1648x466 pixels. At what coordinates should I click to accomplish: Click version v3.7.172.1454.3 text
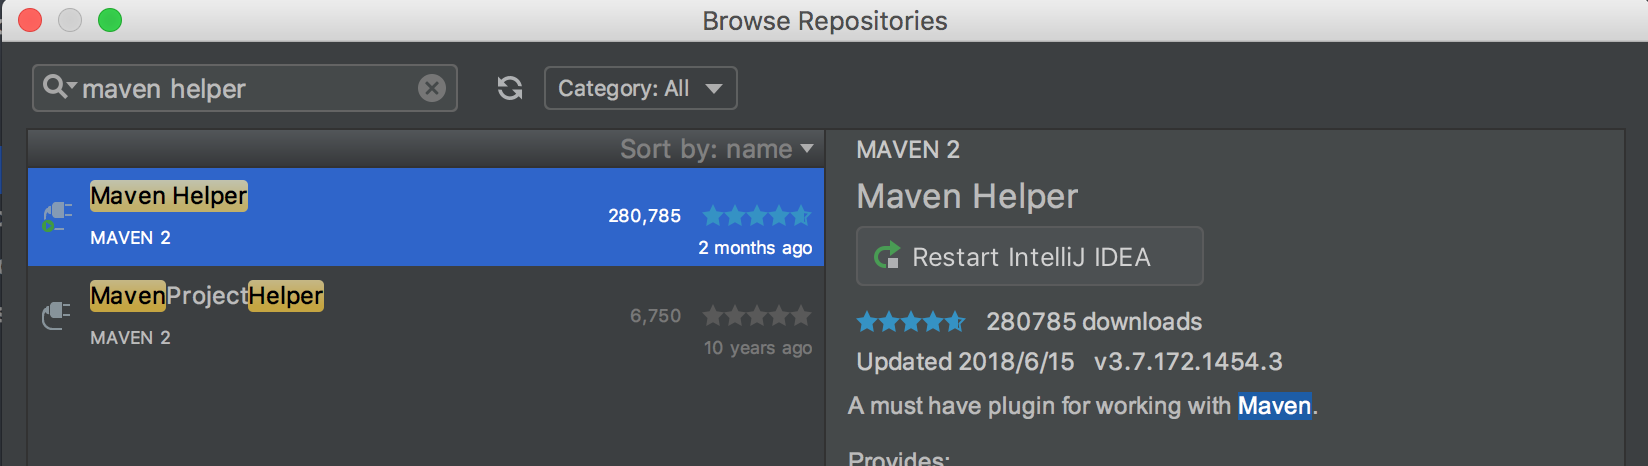(1188, 361)
